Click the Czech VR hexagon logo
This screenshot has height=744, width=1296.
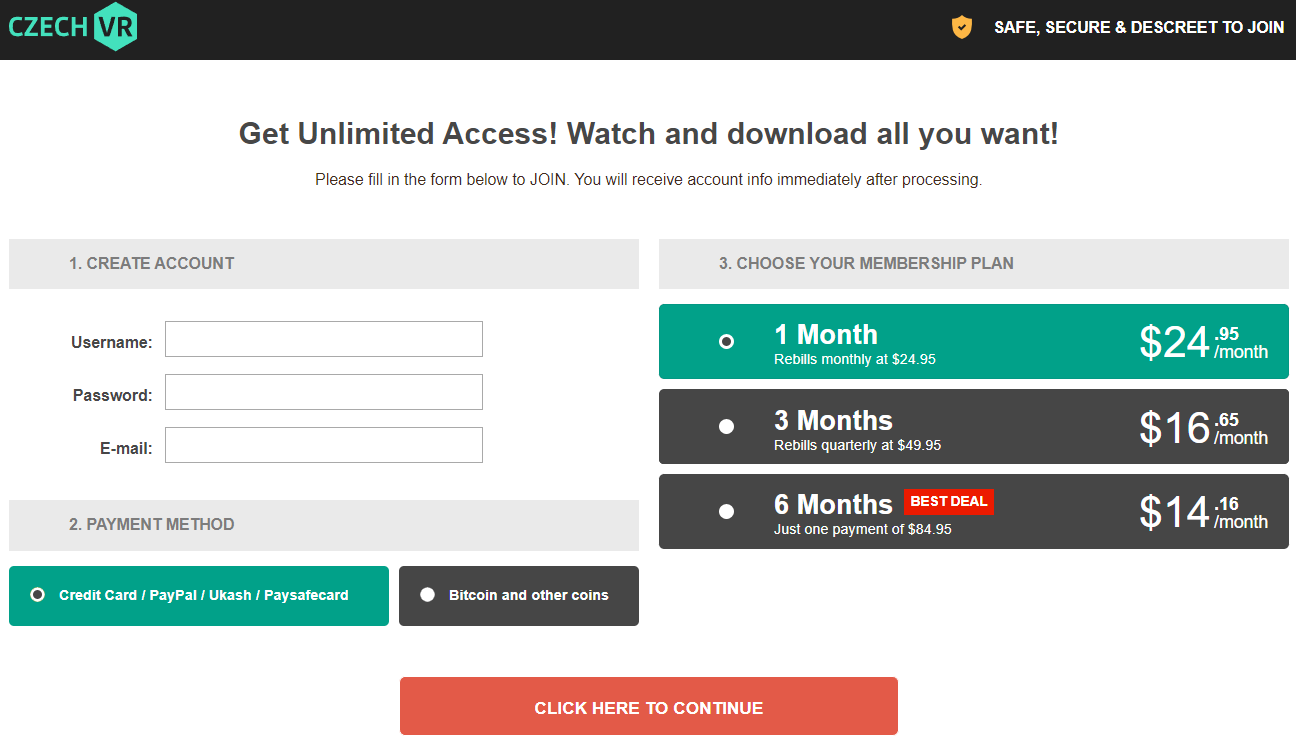[114, 27]
